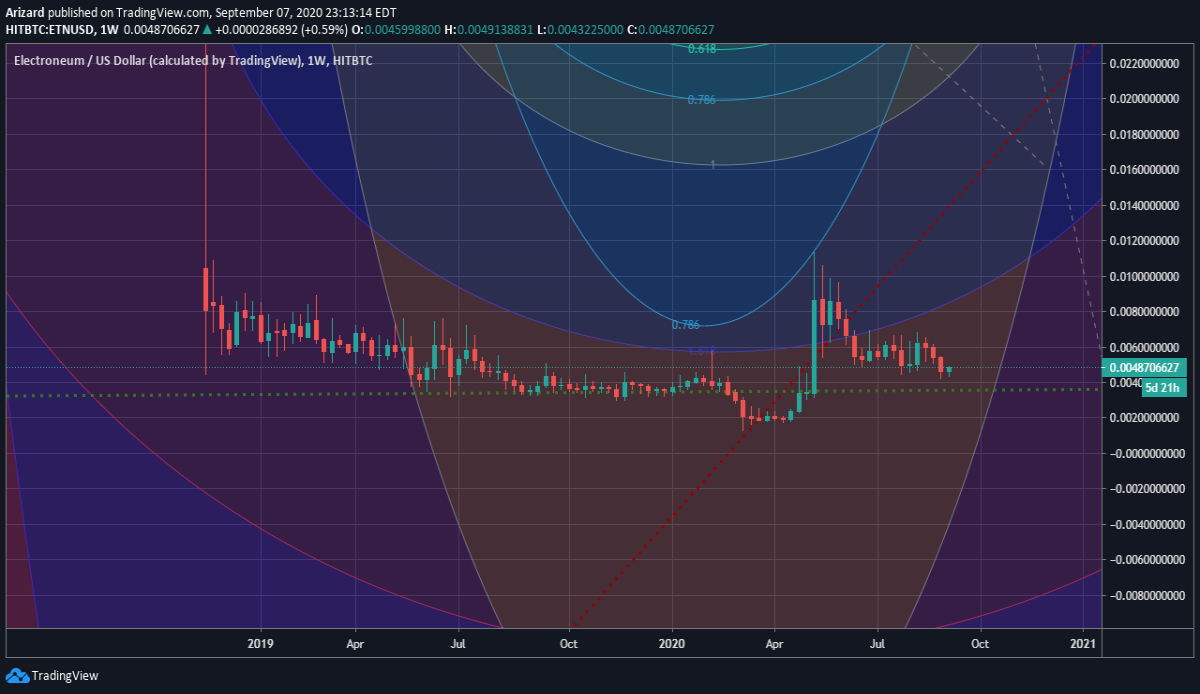The image size is (1200, 694).
Task: Click the 0.0120000000 price axis label
Action: 1146,241
